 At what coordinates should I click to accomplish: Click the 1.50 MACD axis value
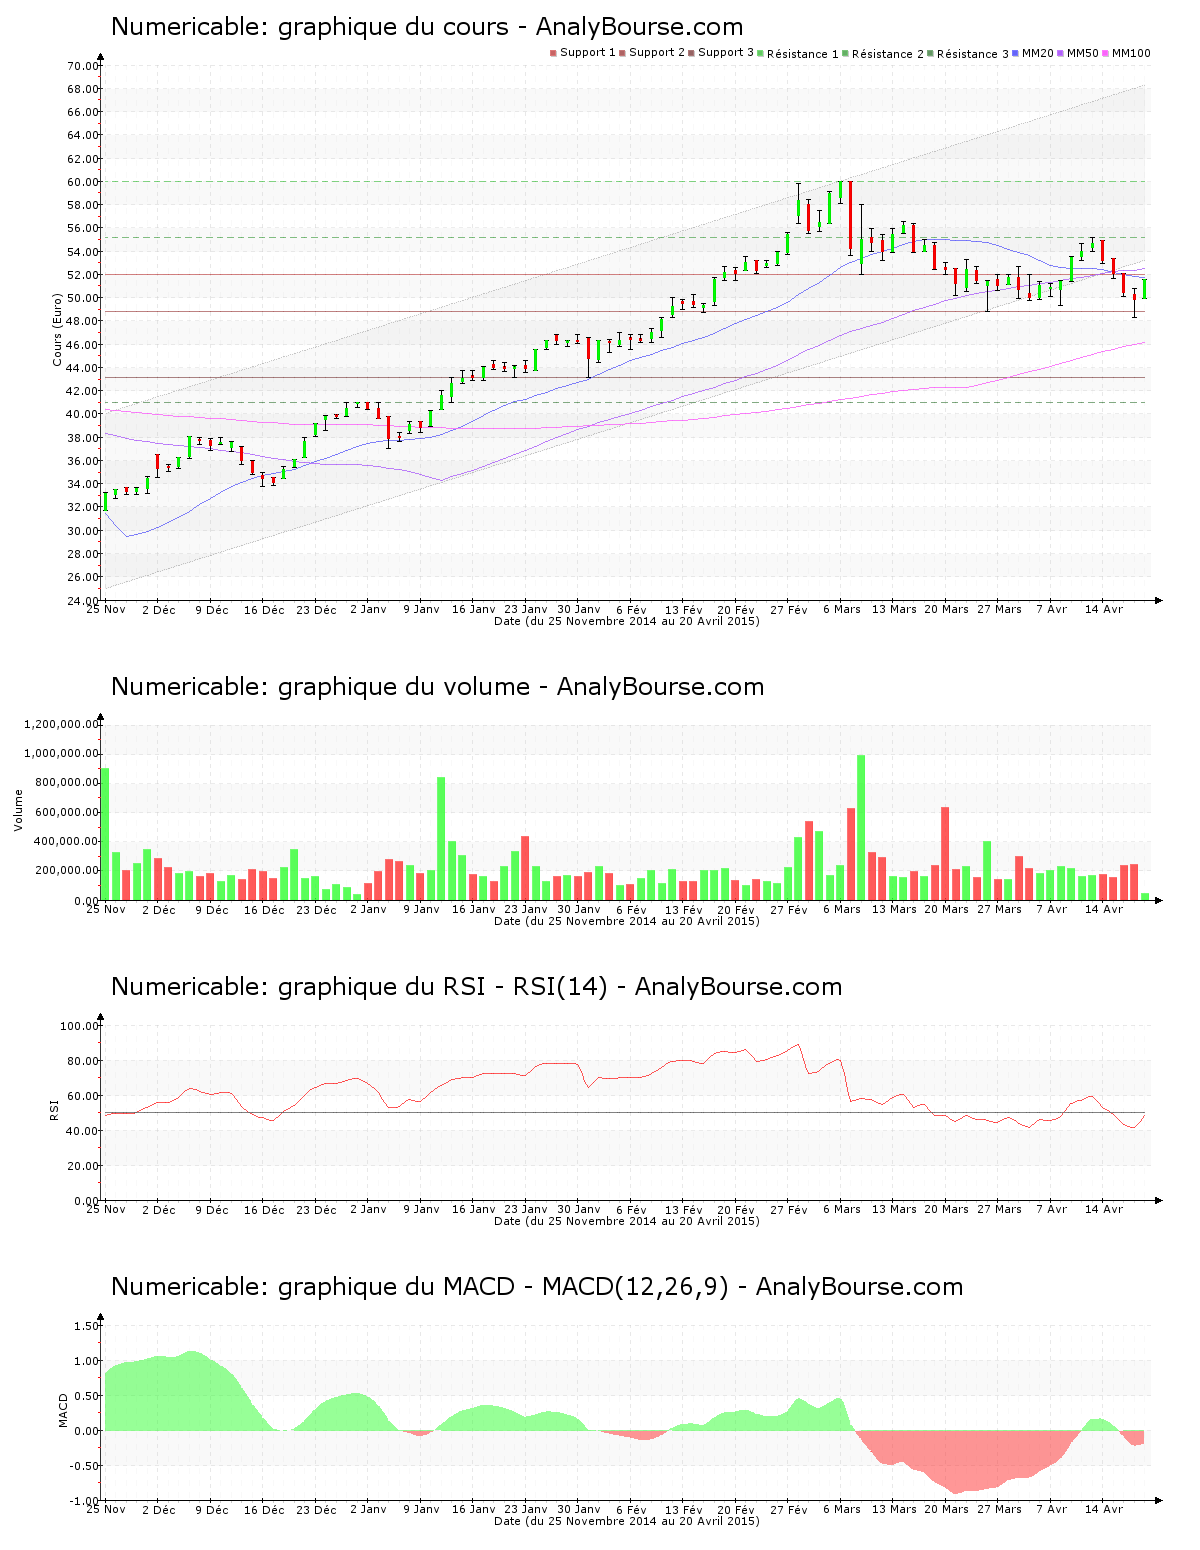[x=87, y=1326]
